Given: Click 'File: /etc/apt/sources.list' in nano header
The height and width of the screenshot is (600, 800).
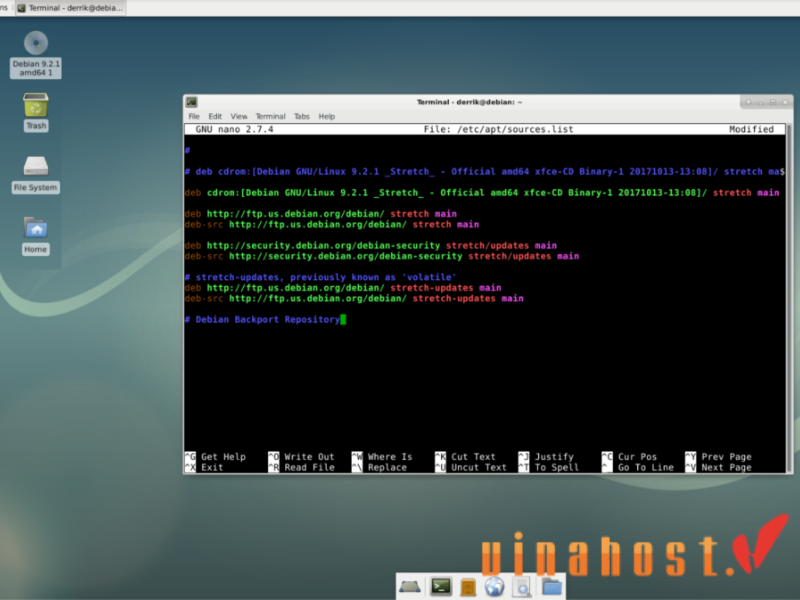Looking at the screenshot, I should click(498, 130).
